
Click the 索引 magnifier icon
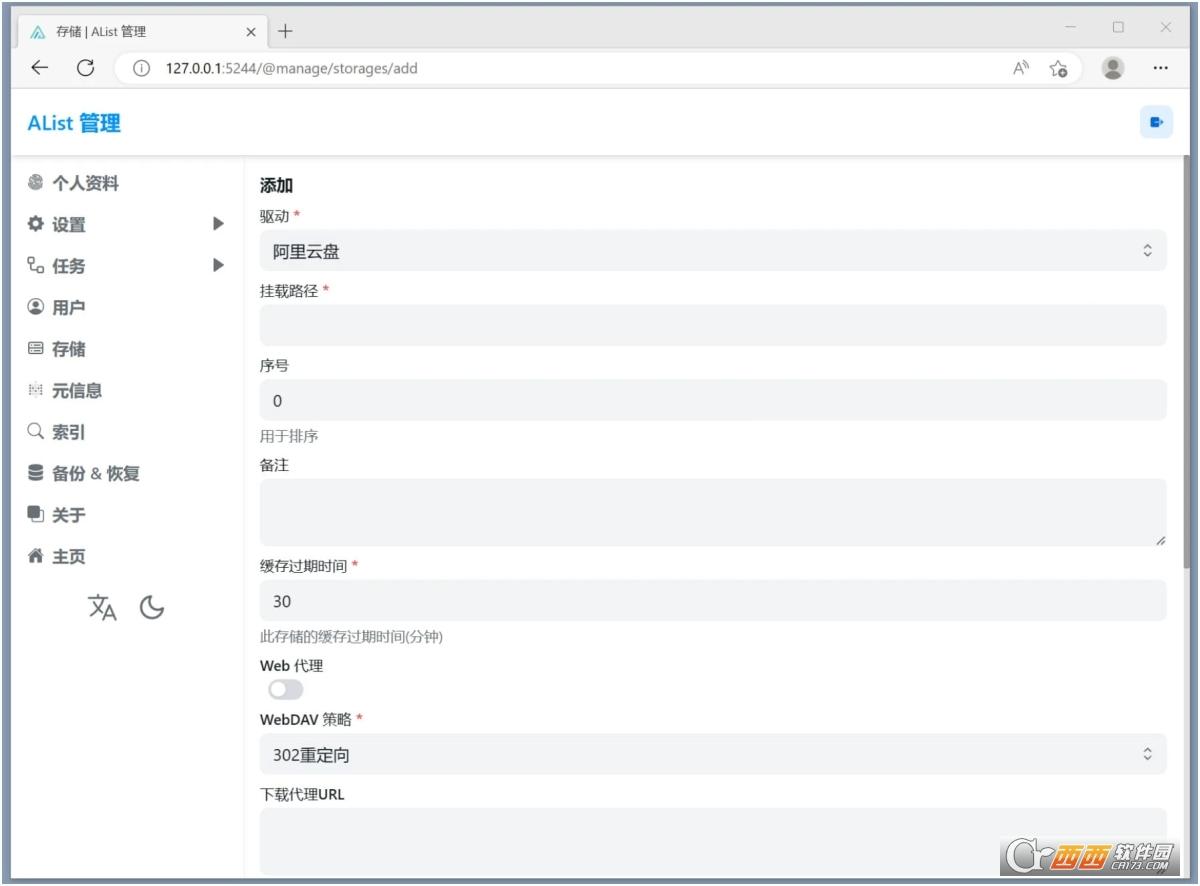[36, 431]
